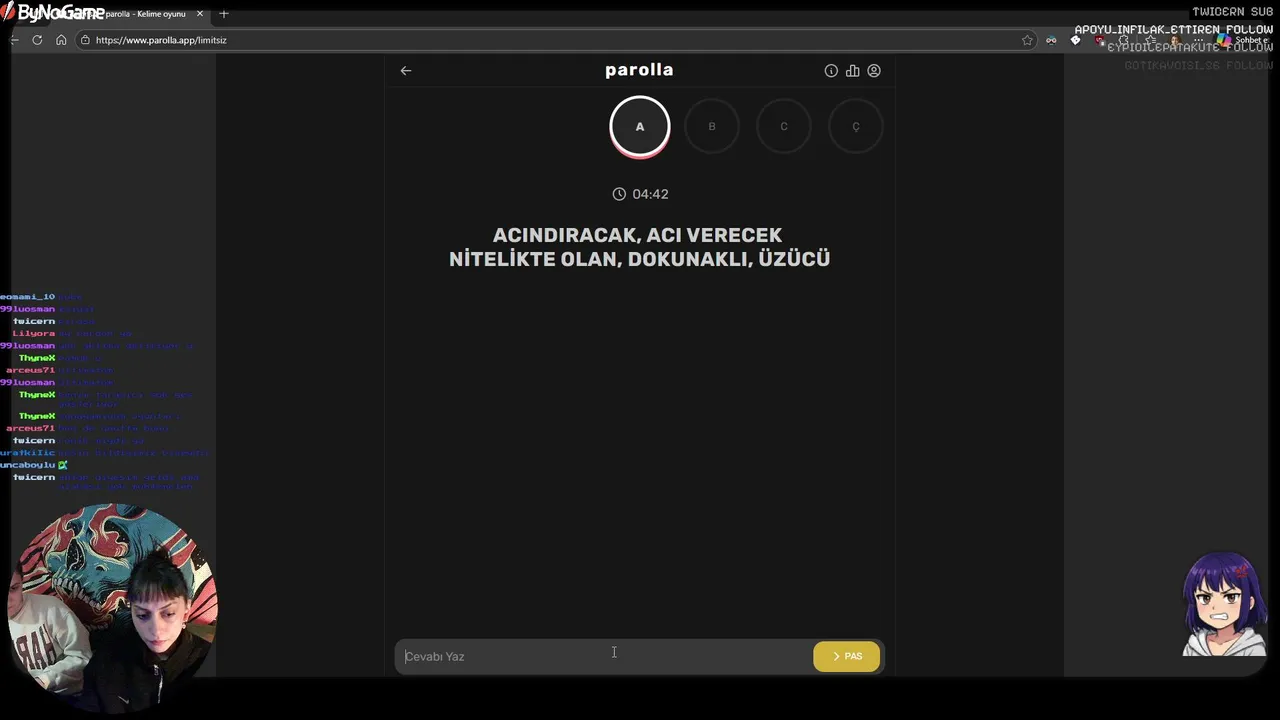
Task: Click the 04:42 timer display
Action: pos(650,194)
